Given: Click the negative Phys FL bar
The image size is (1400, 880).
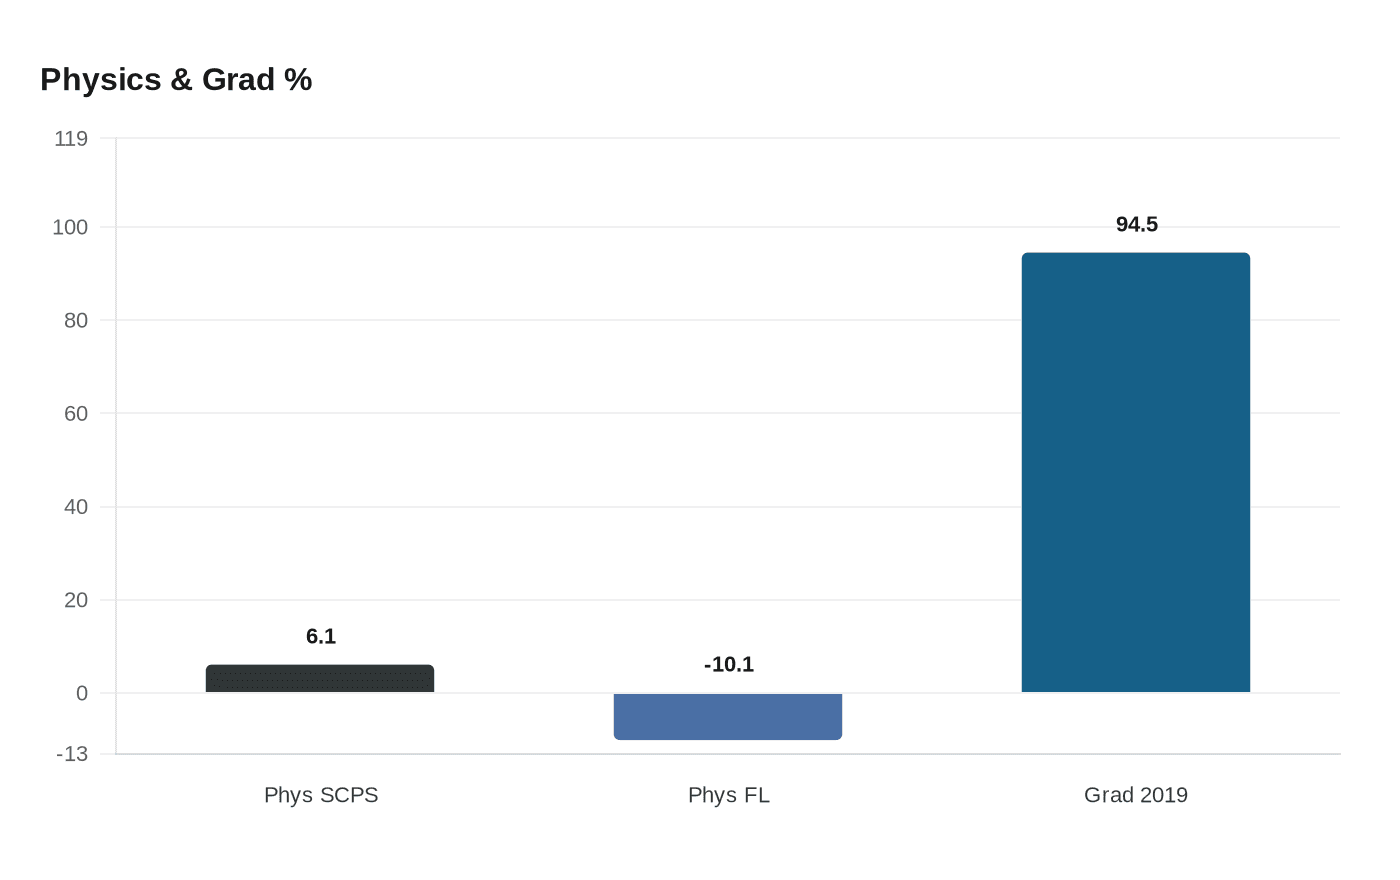Looking at the screenshot, I should (728, 716).
